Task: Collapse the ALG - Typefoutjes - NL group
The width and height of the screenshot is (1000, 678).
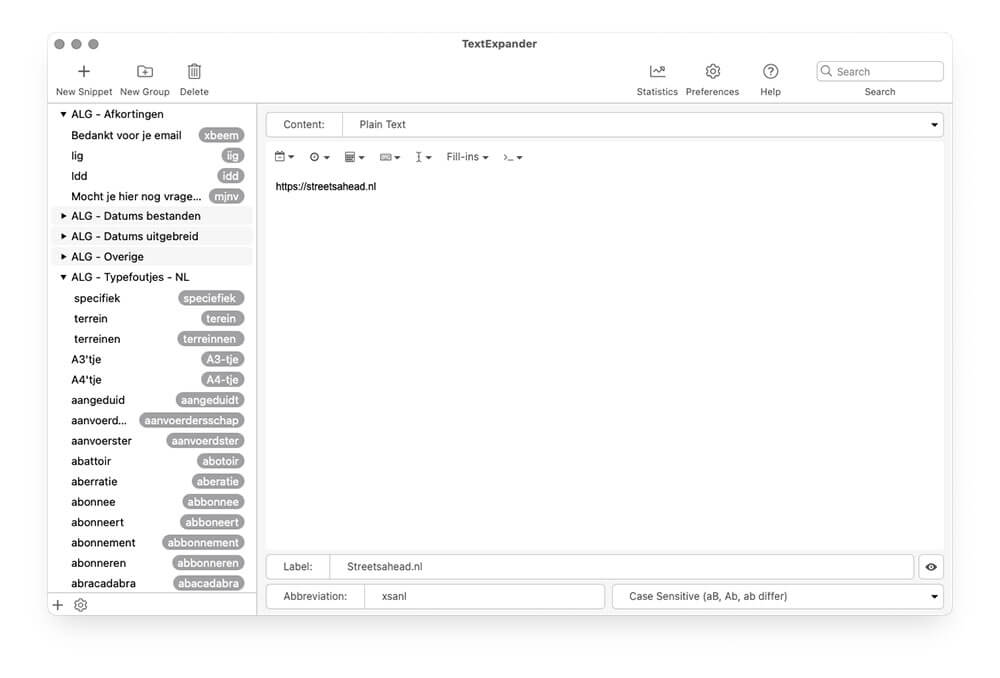Action: click(x=63, y=276)
